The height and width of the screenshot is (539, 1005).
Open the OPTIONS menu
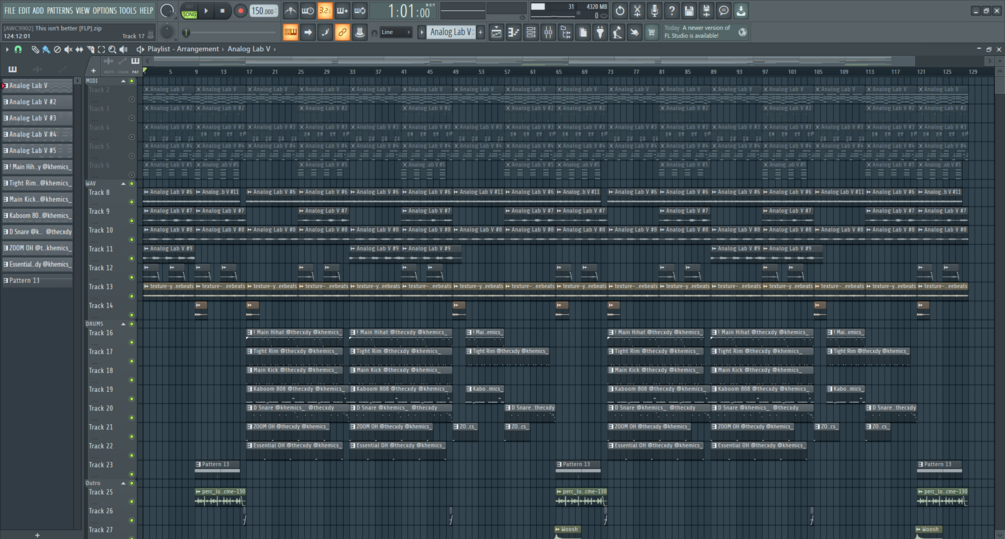(x=104, y=10)
